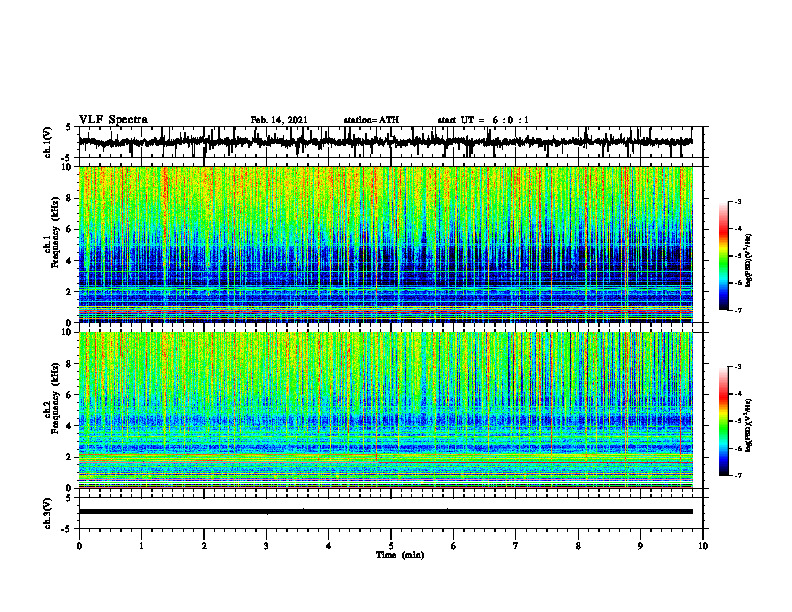Click the time axis tick label "3"
The width and height of the screenshot is (792, 612).
pos(266,546)
